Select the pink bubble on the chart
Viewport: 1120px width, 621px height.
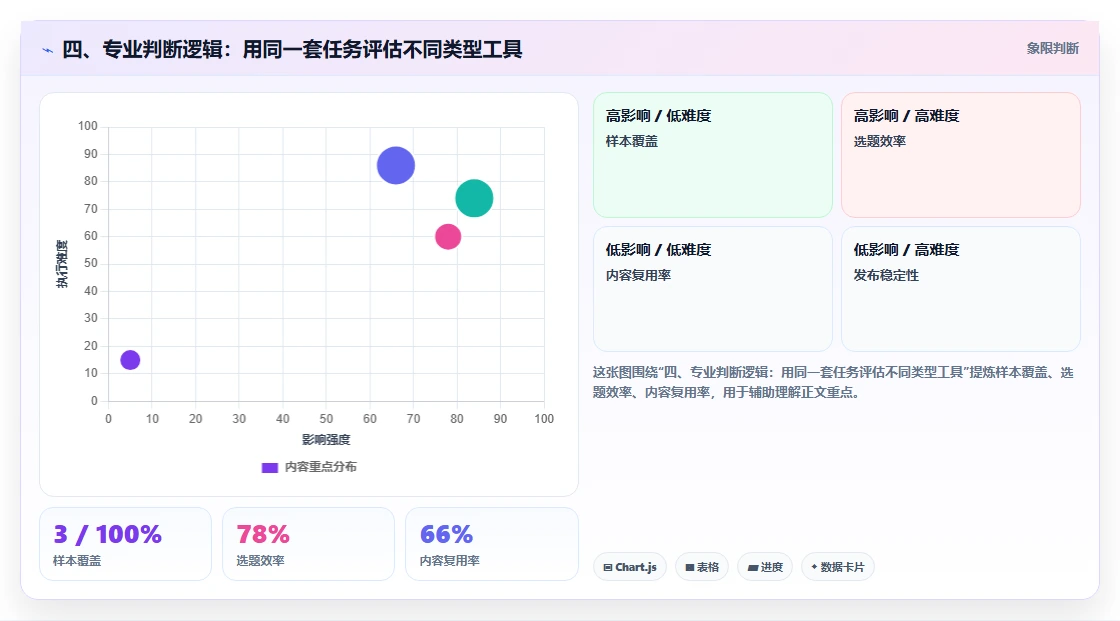pos(448,237)
